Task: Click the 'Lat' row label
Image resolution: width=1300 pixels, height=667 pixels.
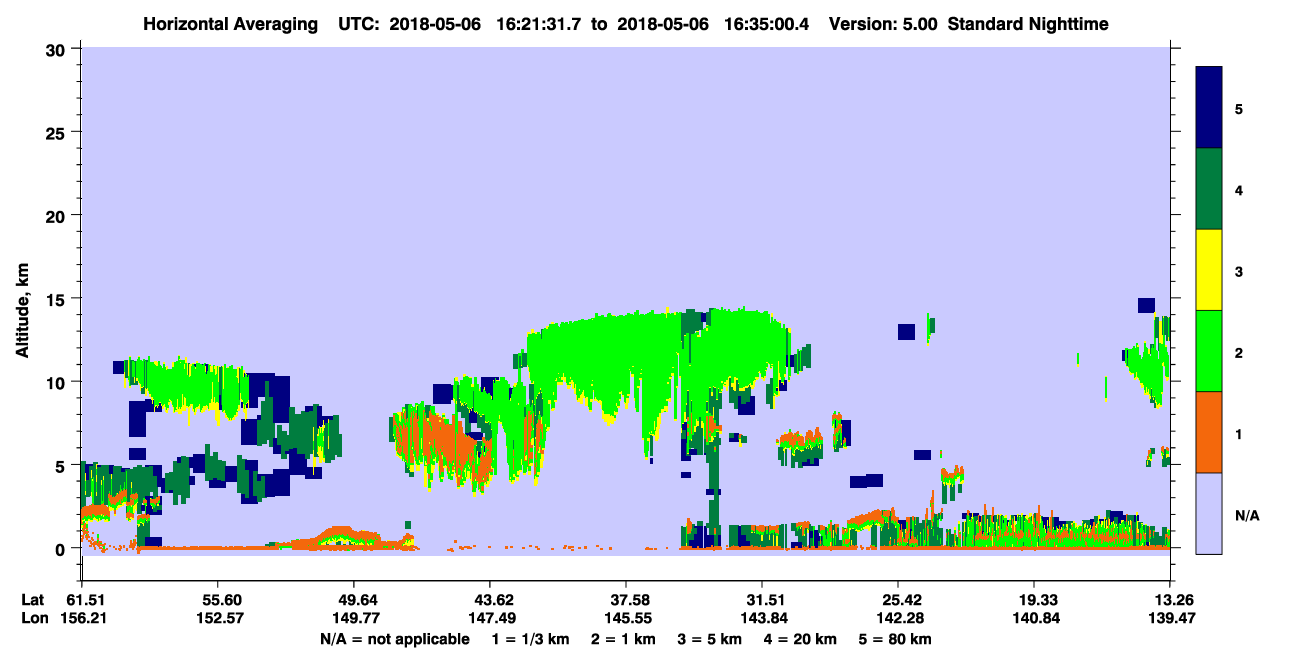Action: click(33, 600)
